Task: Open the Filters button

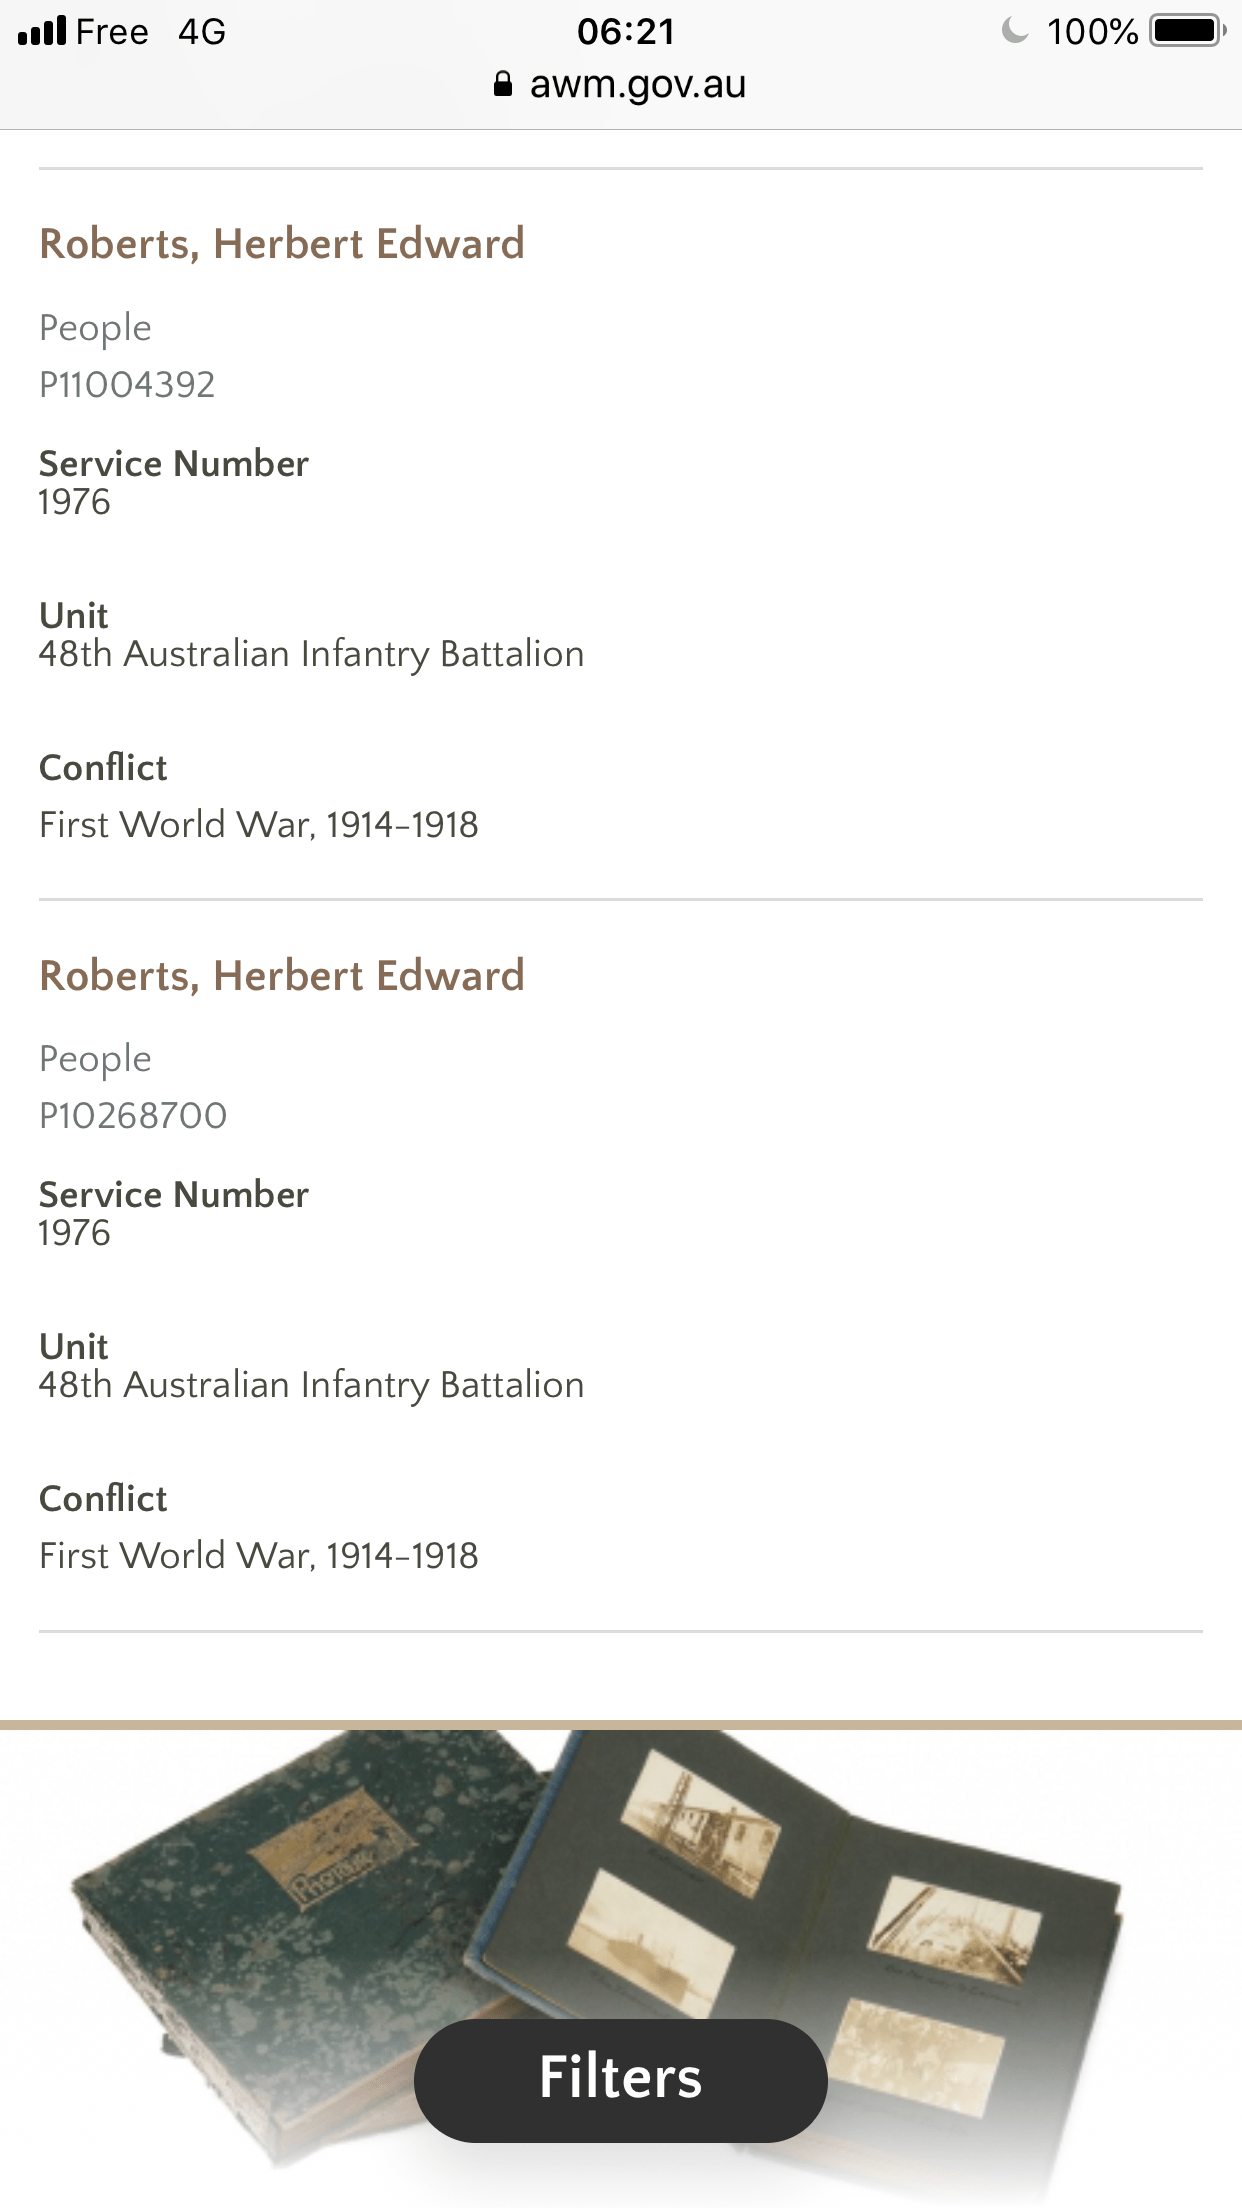Action: [620, 2079]
